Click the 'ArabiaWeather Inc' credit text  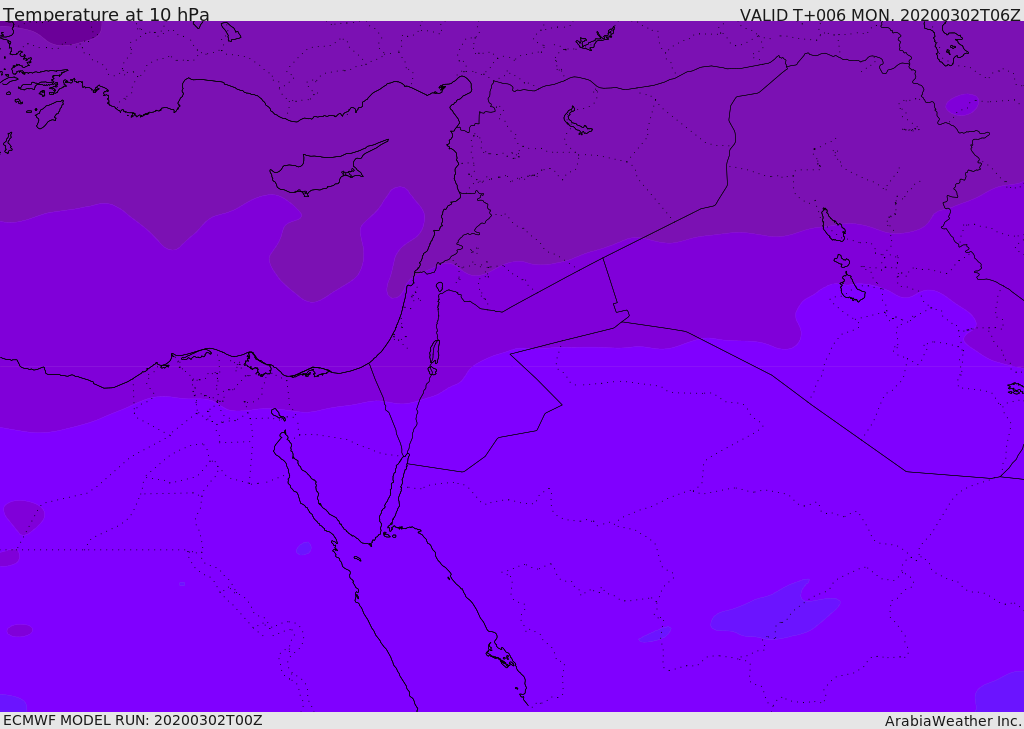952,721
